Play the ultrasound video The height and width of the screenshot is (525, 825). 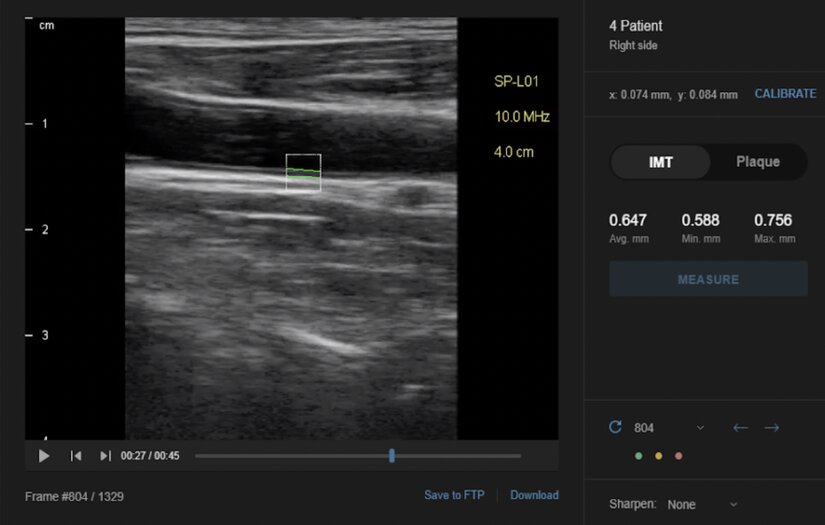pyautogui.click(x=44, y=456)
